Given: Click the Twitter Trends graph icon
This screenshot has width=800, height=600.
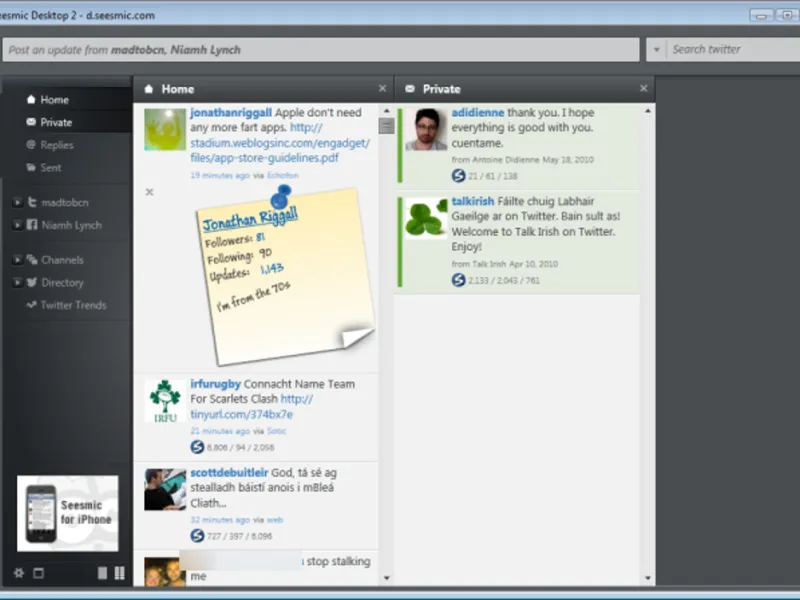Looking at the screenshot, I should click(31, 305).
